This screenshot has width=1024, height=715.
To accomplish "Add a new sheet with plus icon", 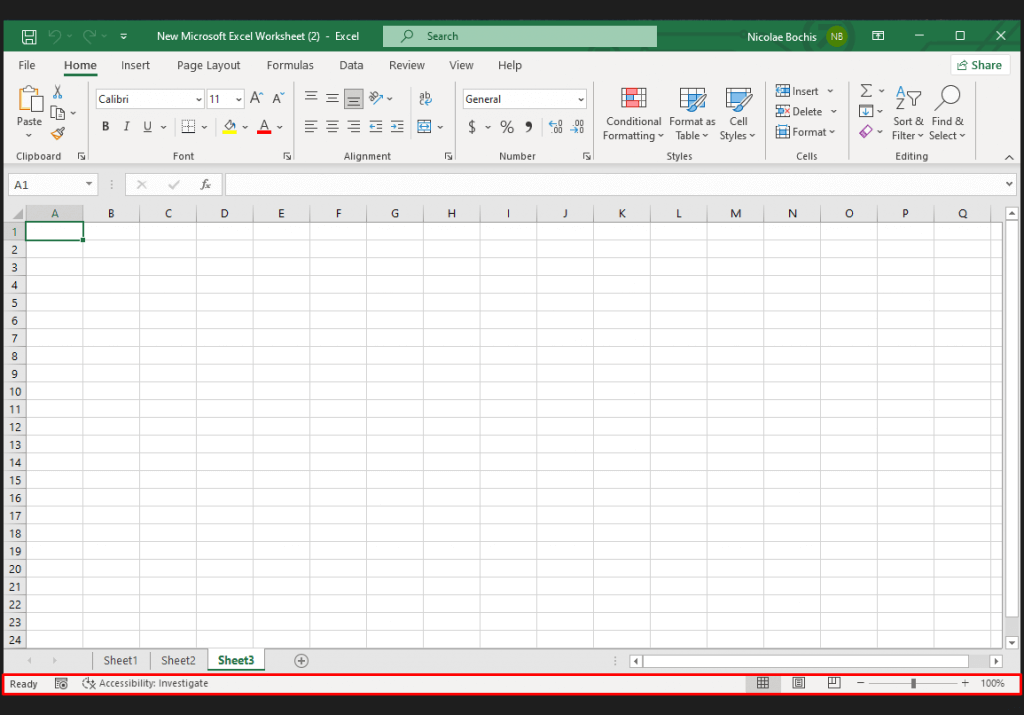I will pyautogui.click(x=301, y=661).
